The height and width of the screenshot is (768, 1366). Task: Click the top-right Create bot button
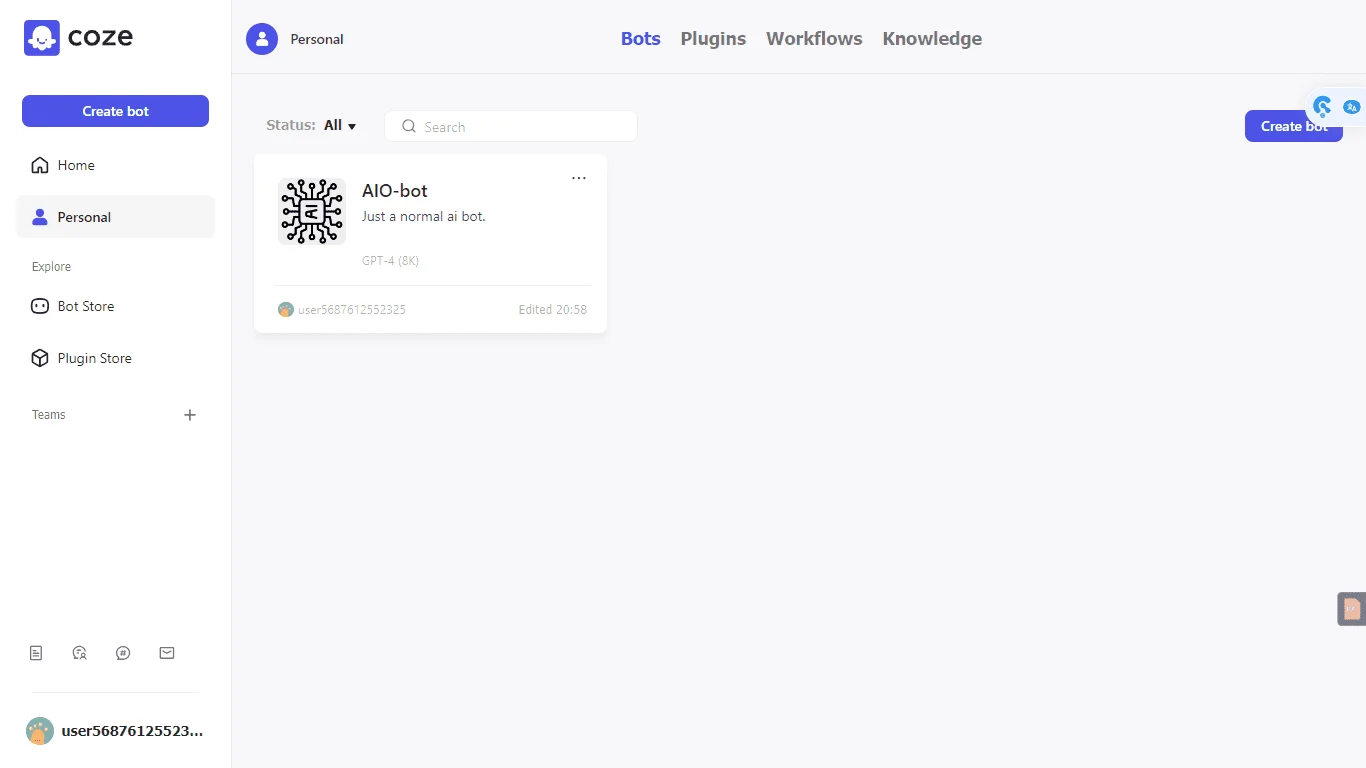(1294, 126)
